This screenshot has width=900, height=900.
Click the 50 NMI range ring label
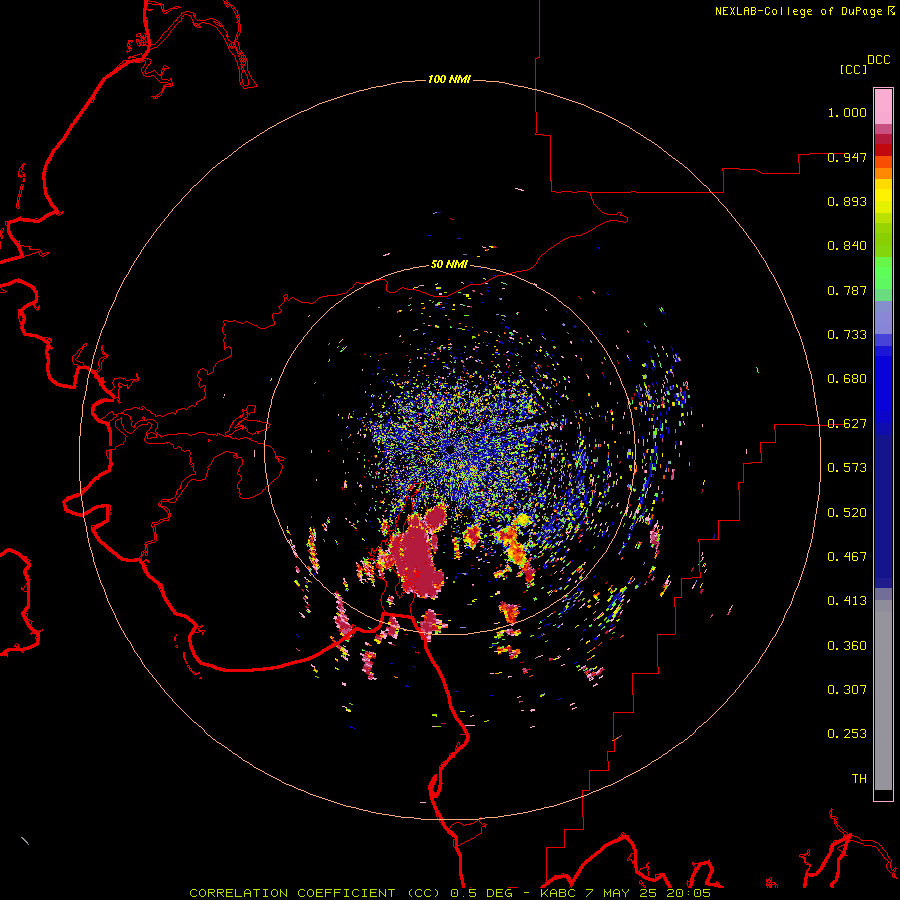coord(449,265)
